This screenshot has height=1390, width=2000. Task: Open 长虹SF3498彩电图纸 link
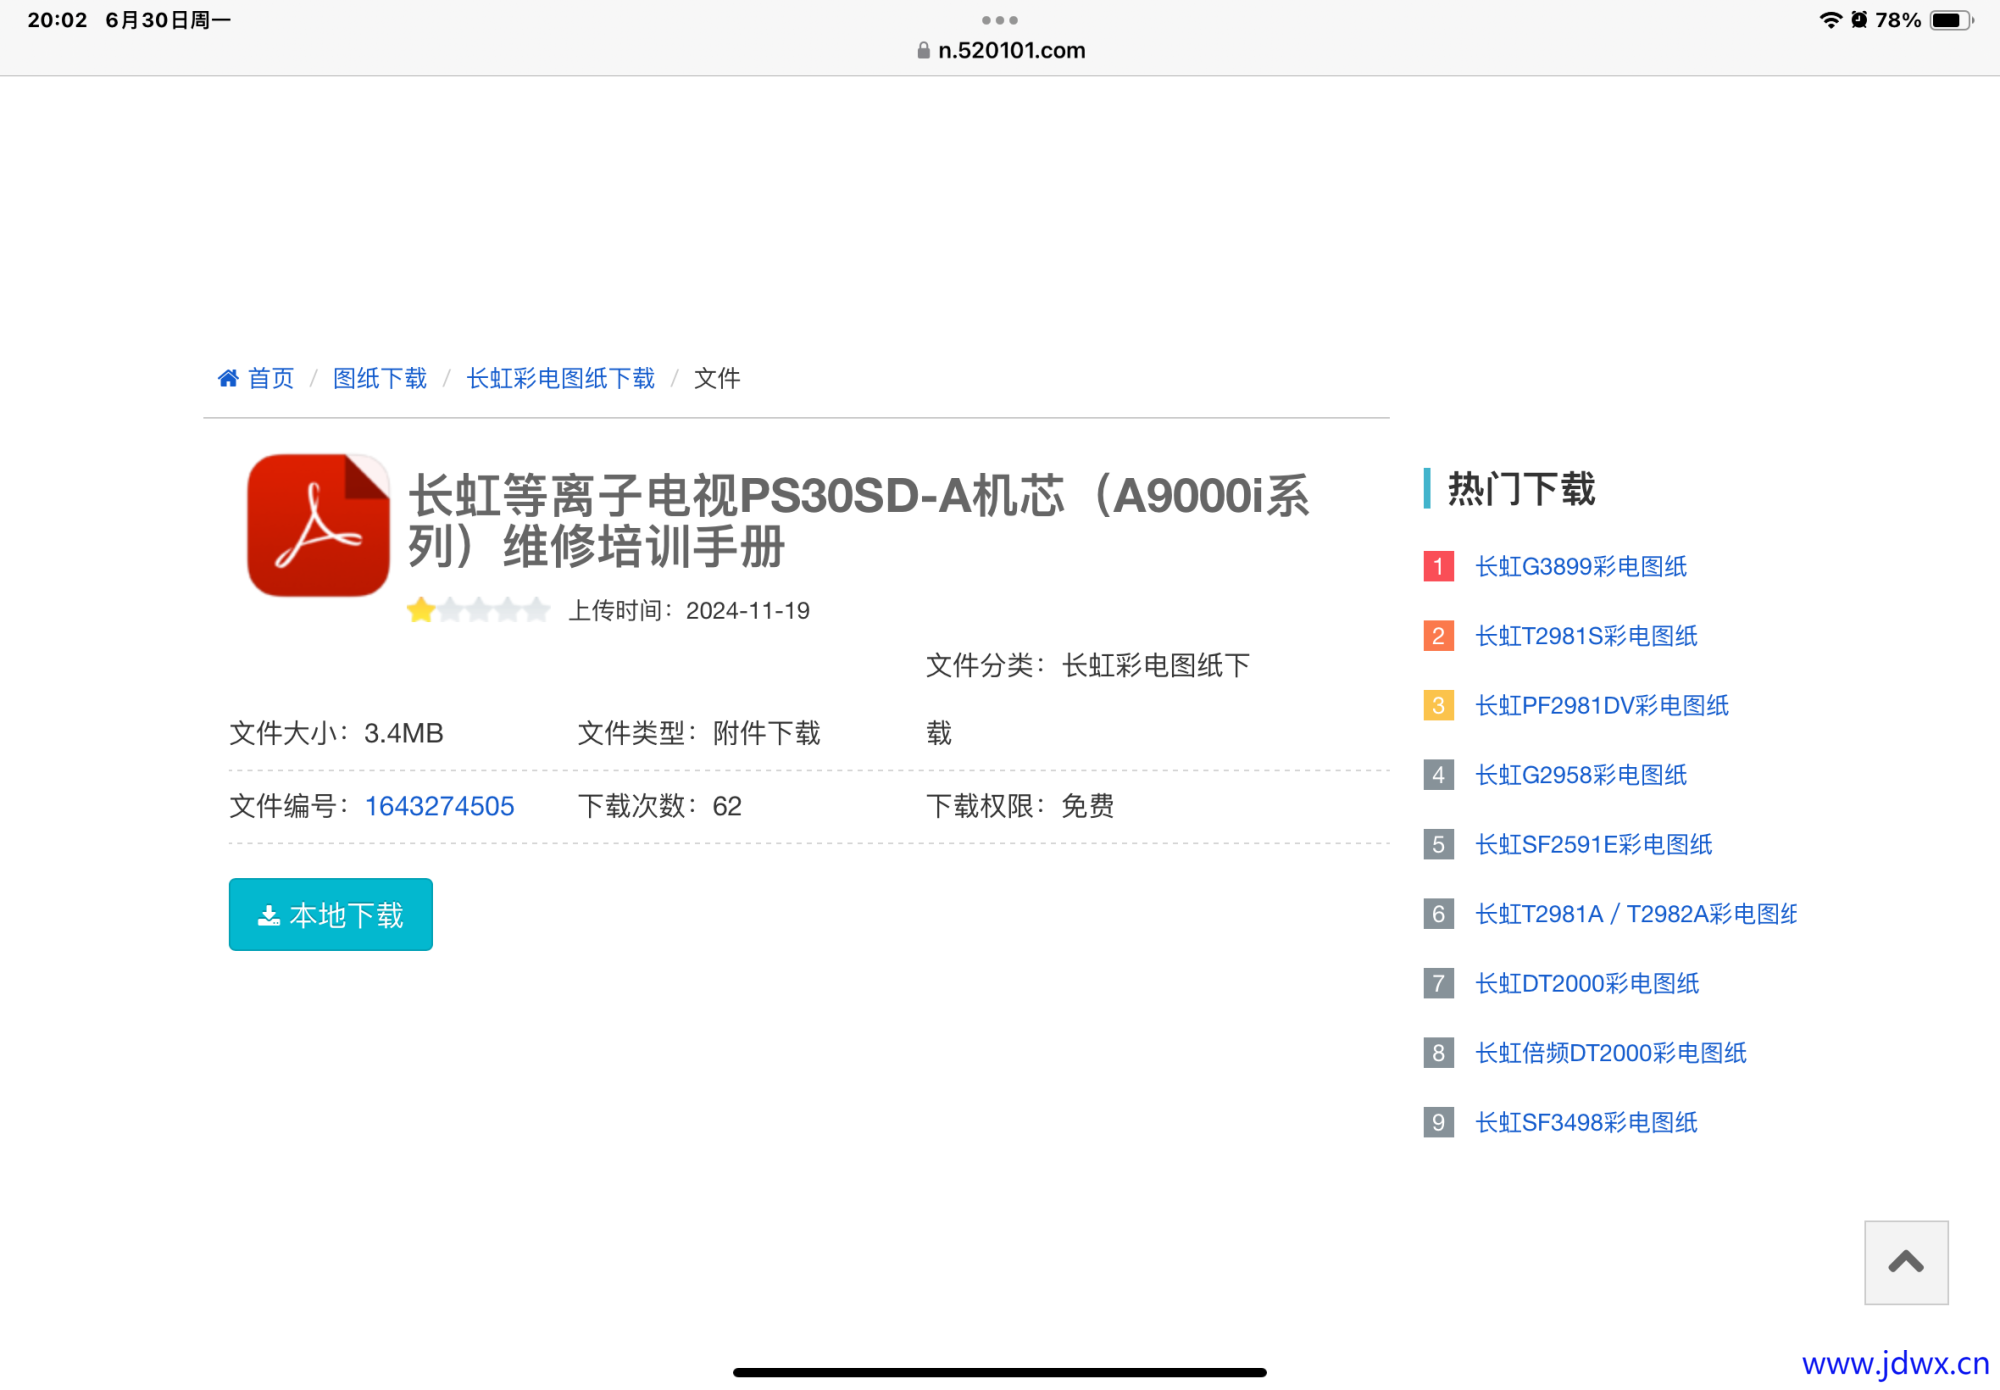(1587, 1122)
